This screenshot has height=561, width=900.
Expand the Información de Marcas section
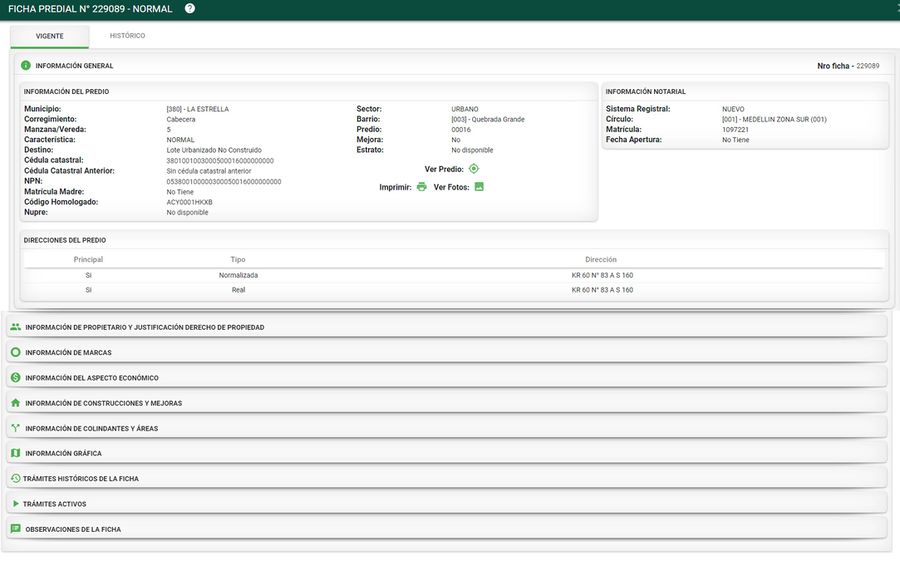click(x=447, y=352)
